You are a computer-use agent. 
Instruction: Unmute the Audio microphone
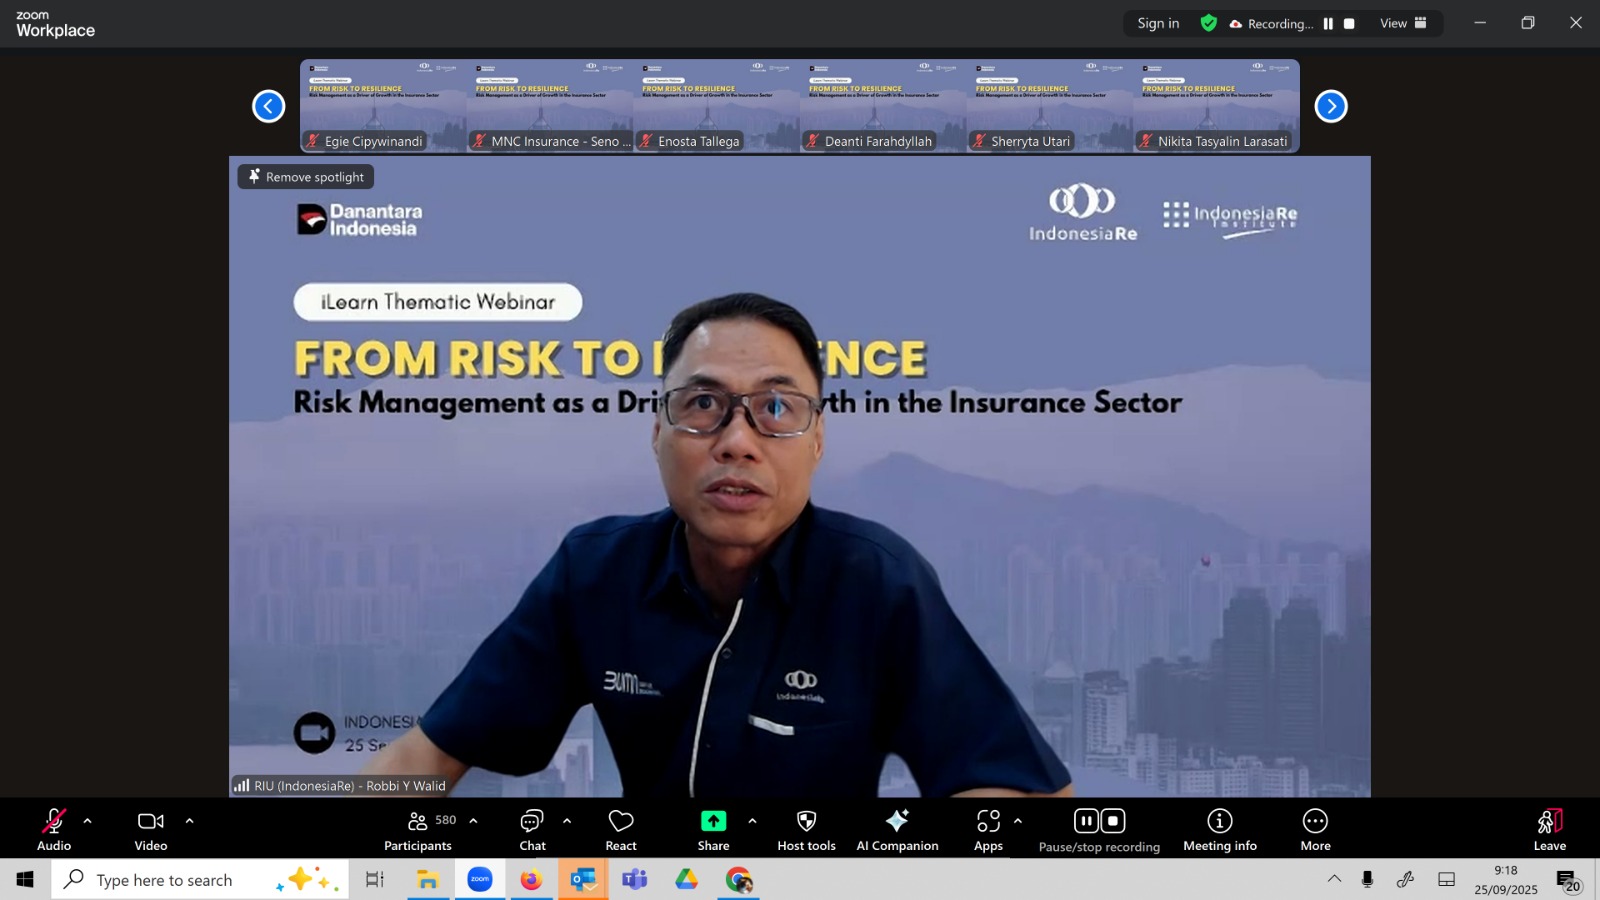(x=54, y=830)
